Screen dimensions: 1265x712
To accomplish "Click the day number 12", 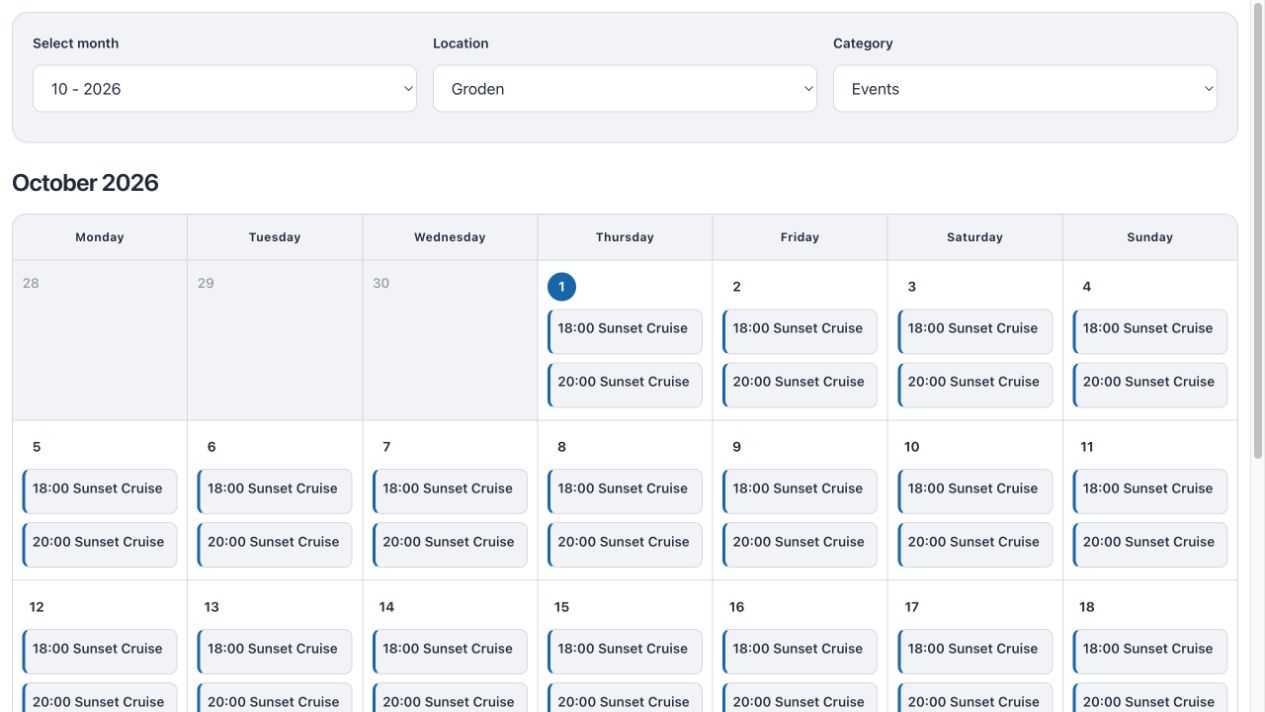I will tap(37, 607).
